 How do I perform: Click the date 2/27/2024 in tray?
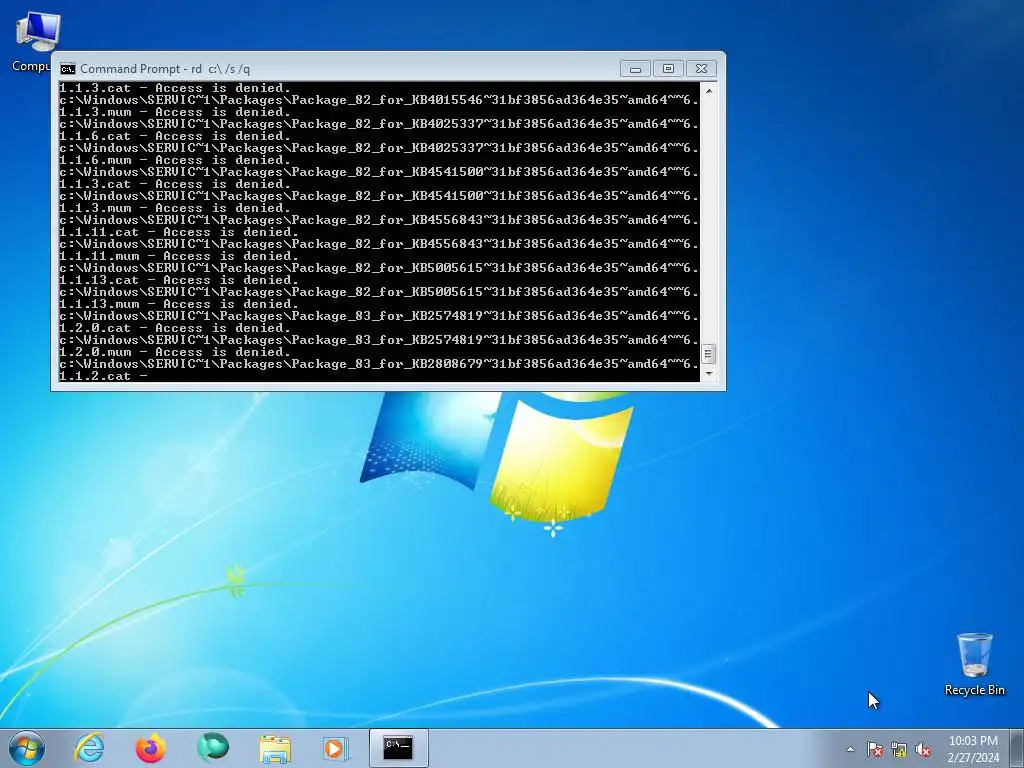[x=973, y=758]
